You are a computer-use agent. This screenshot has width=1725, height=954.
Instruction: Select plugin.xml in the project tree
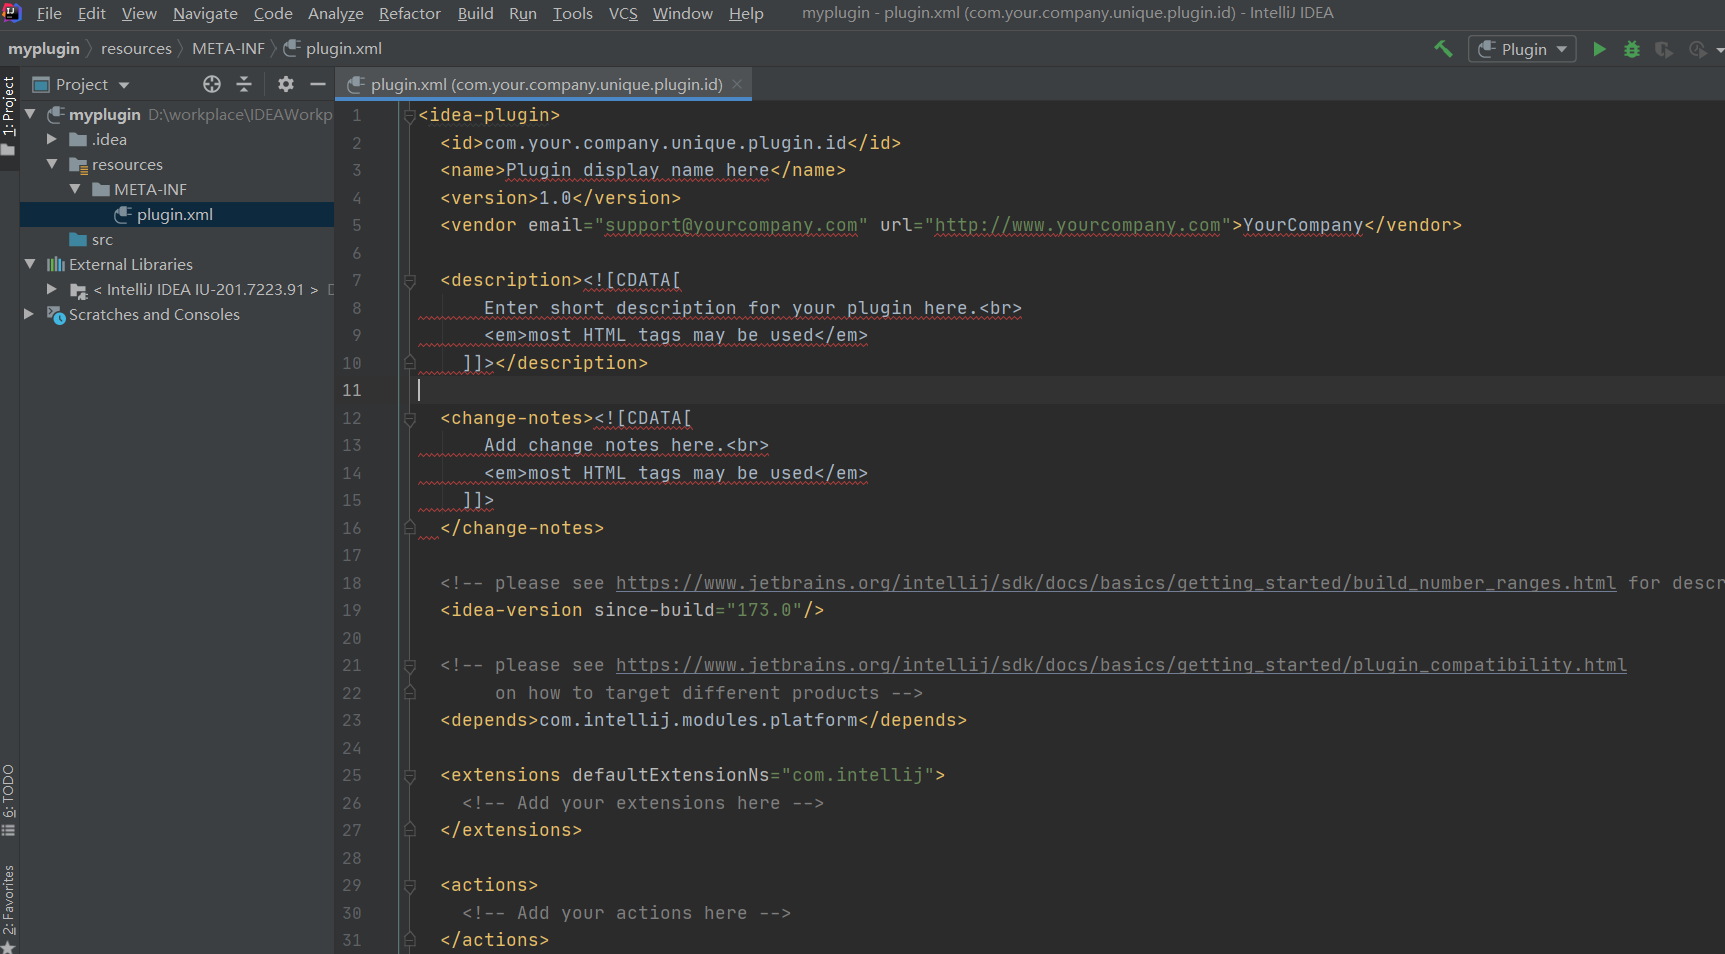[177, 214]
